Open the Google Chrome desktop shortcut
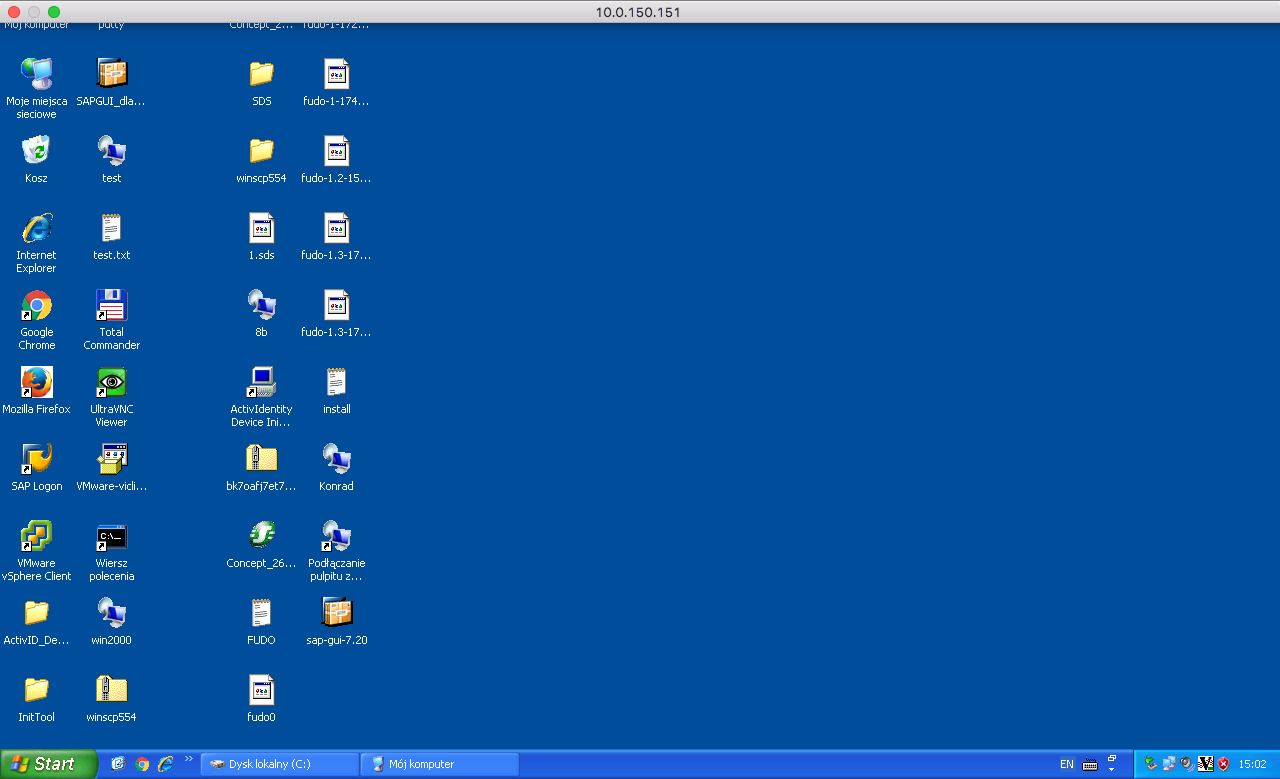 (37, 306)
